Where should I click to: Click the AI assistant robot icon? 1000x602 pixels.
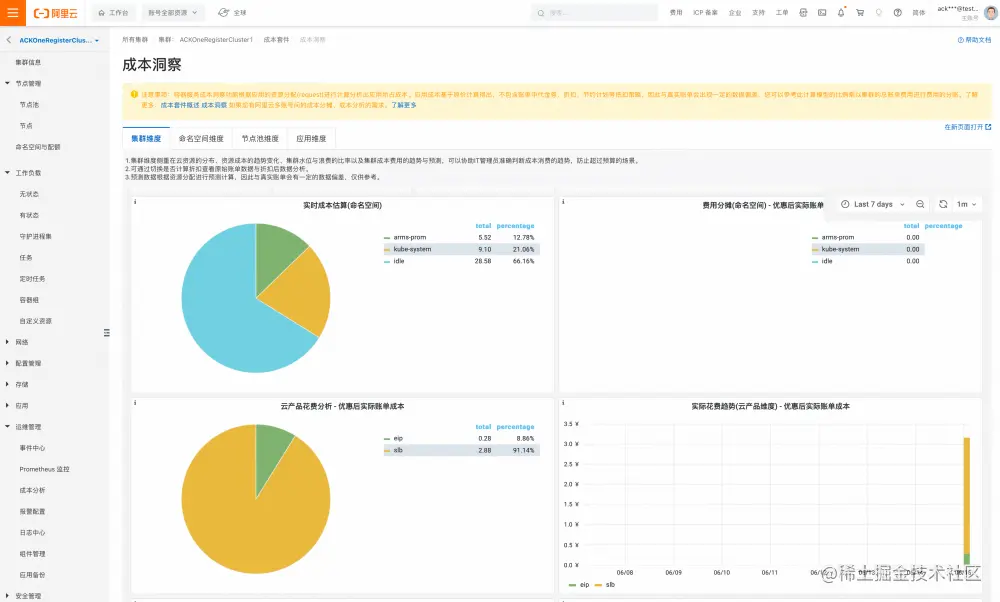[803, 13]
